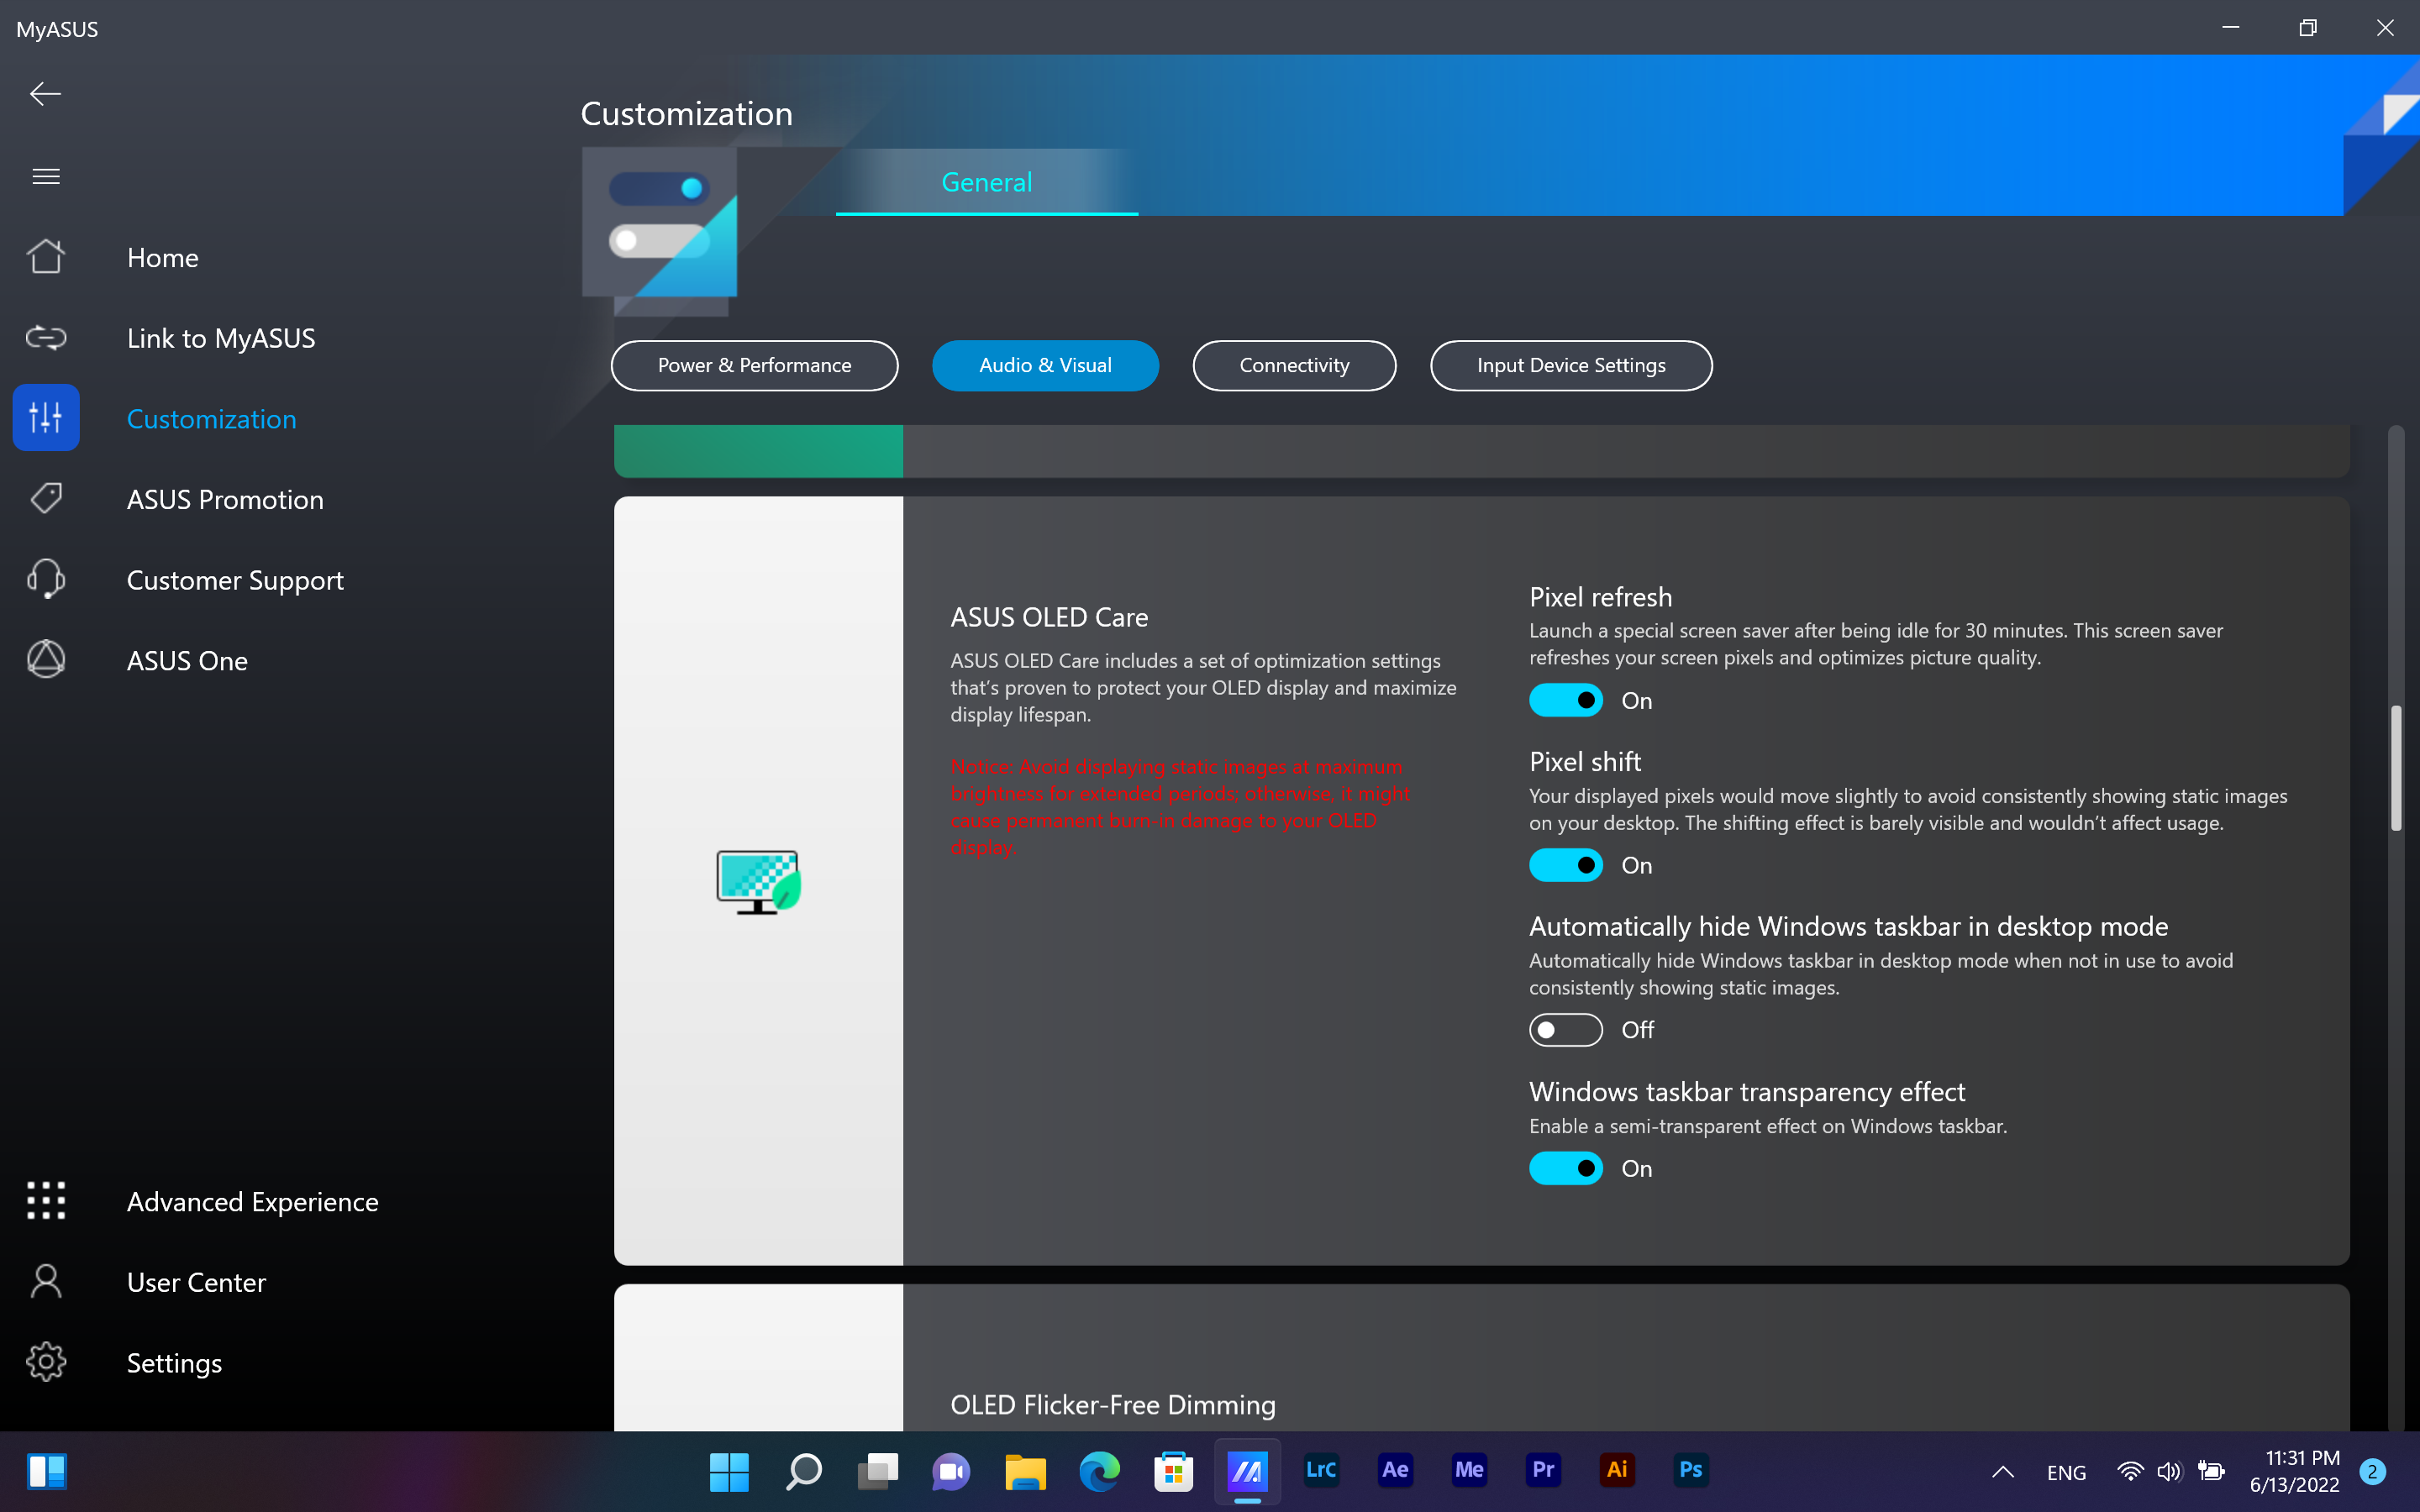Click the ASUS Promotion tag icon
The height and width of the screenshot is (1512, 2420).
coord(46,499)
